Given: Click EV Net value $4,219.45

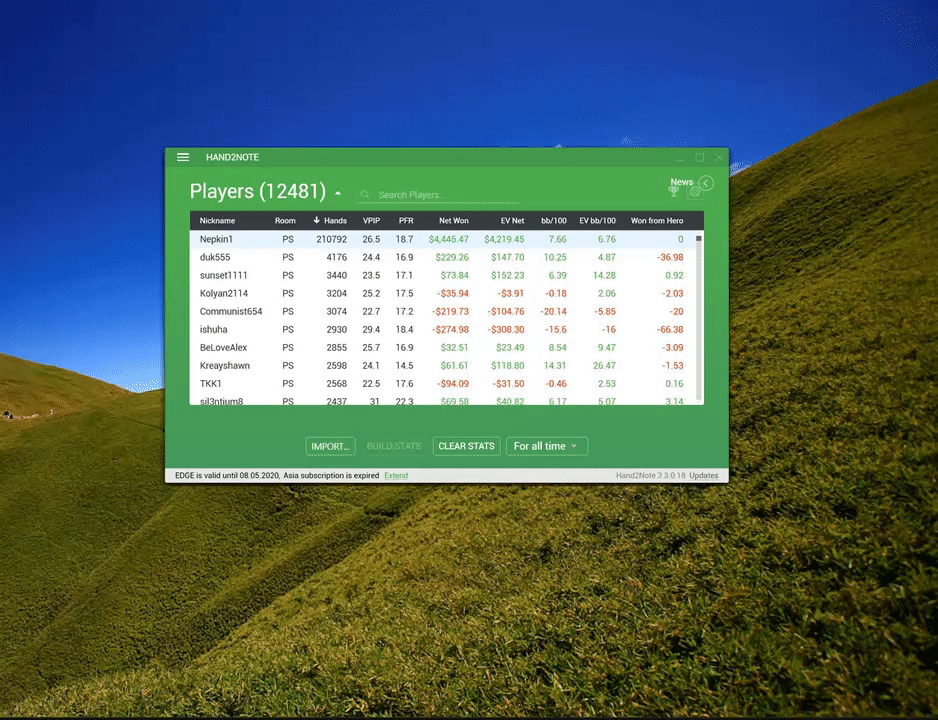Looking at the screenshot, I should pyautogui.click(x=504, y=239).
